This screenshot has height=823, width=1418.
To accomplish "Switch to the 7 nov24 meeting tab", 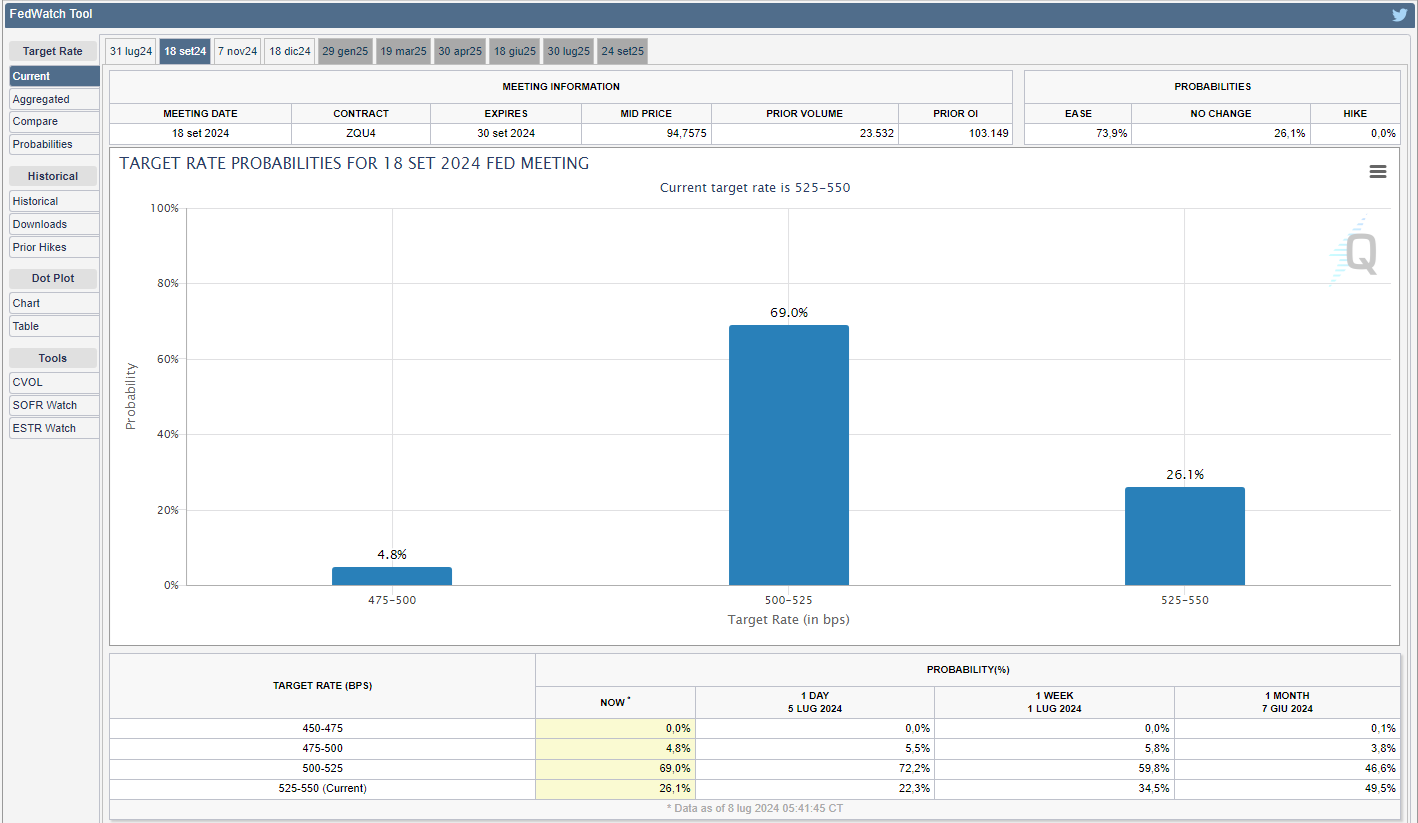I will tap(237, 51).
